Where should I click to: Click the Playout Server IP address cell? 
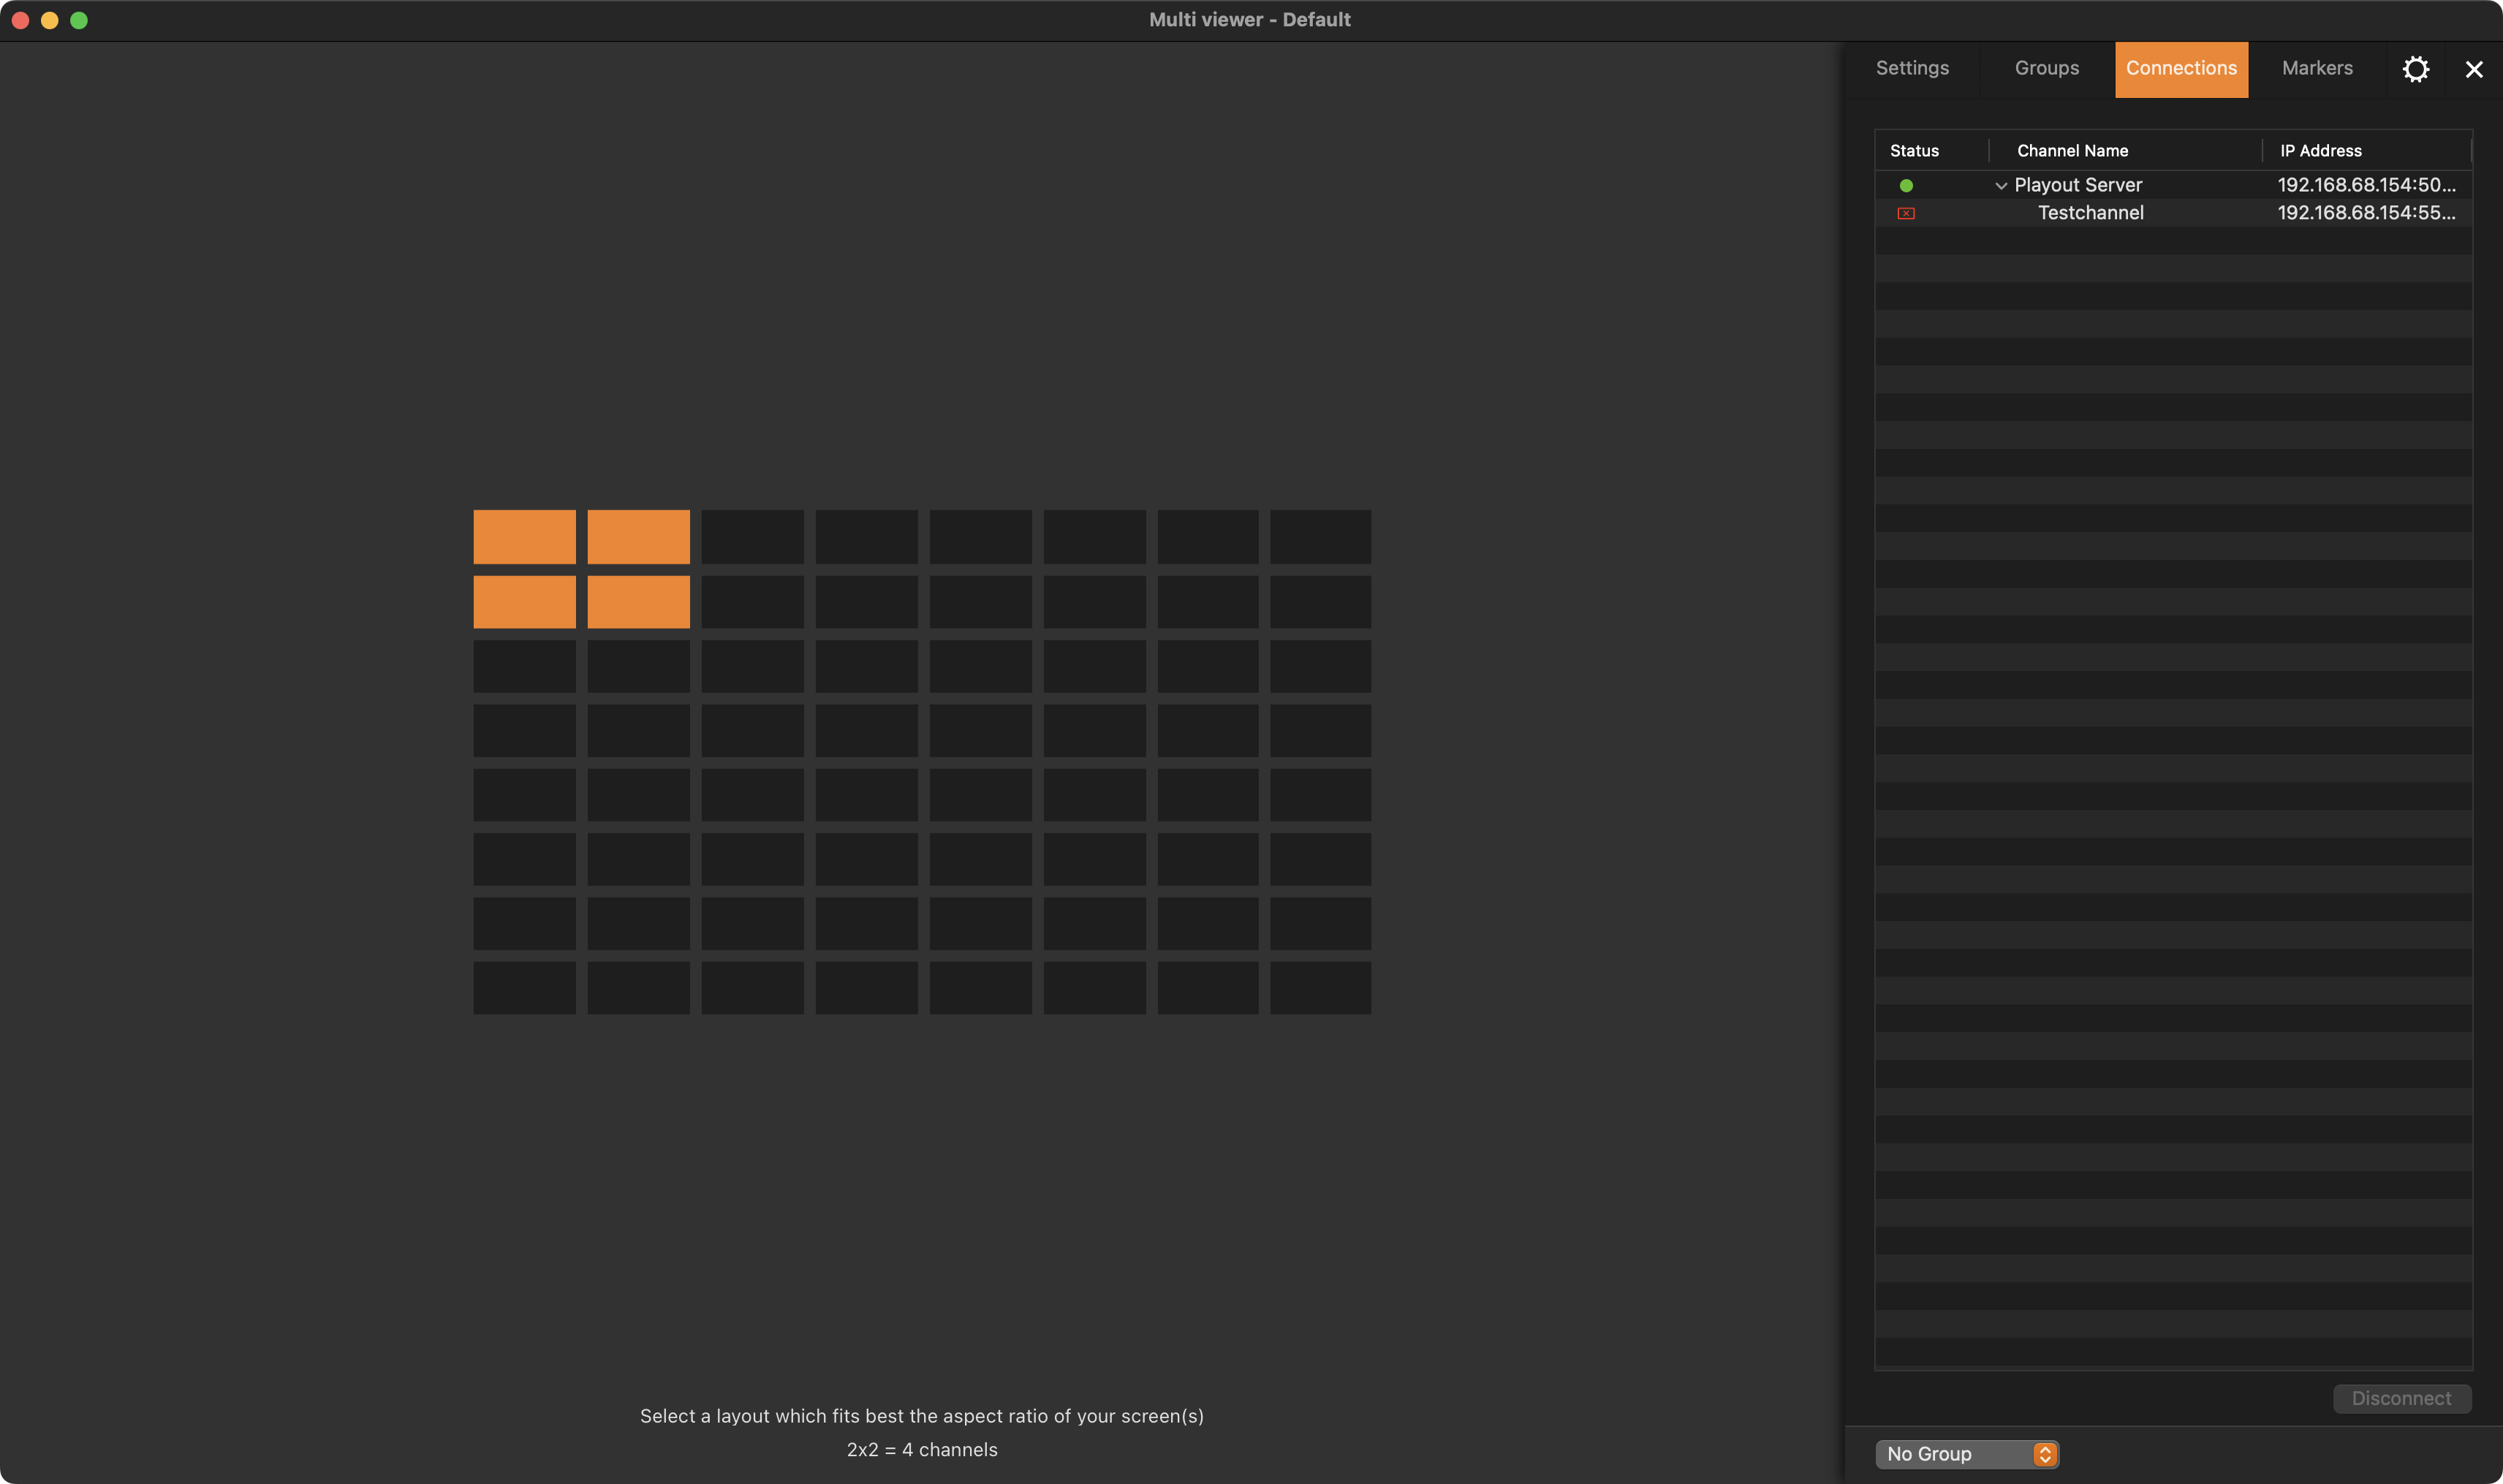[x=2366, y=185]
